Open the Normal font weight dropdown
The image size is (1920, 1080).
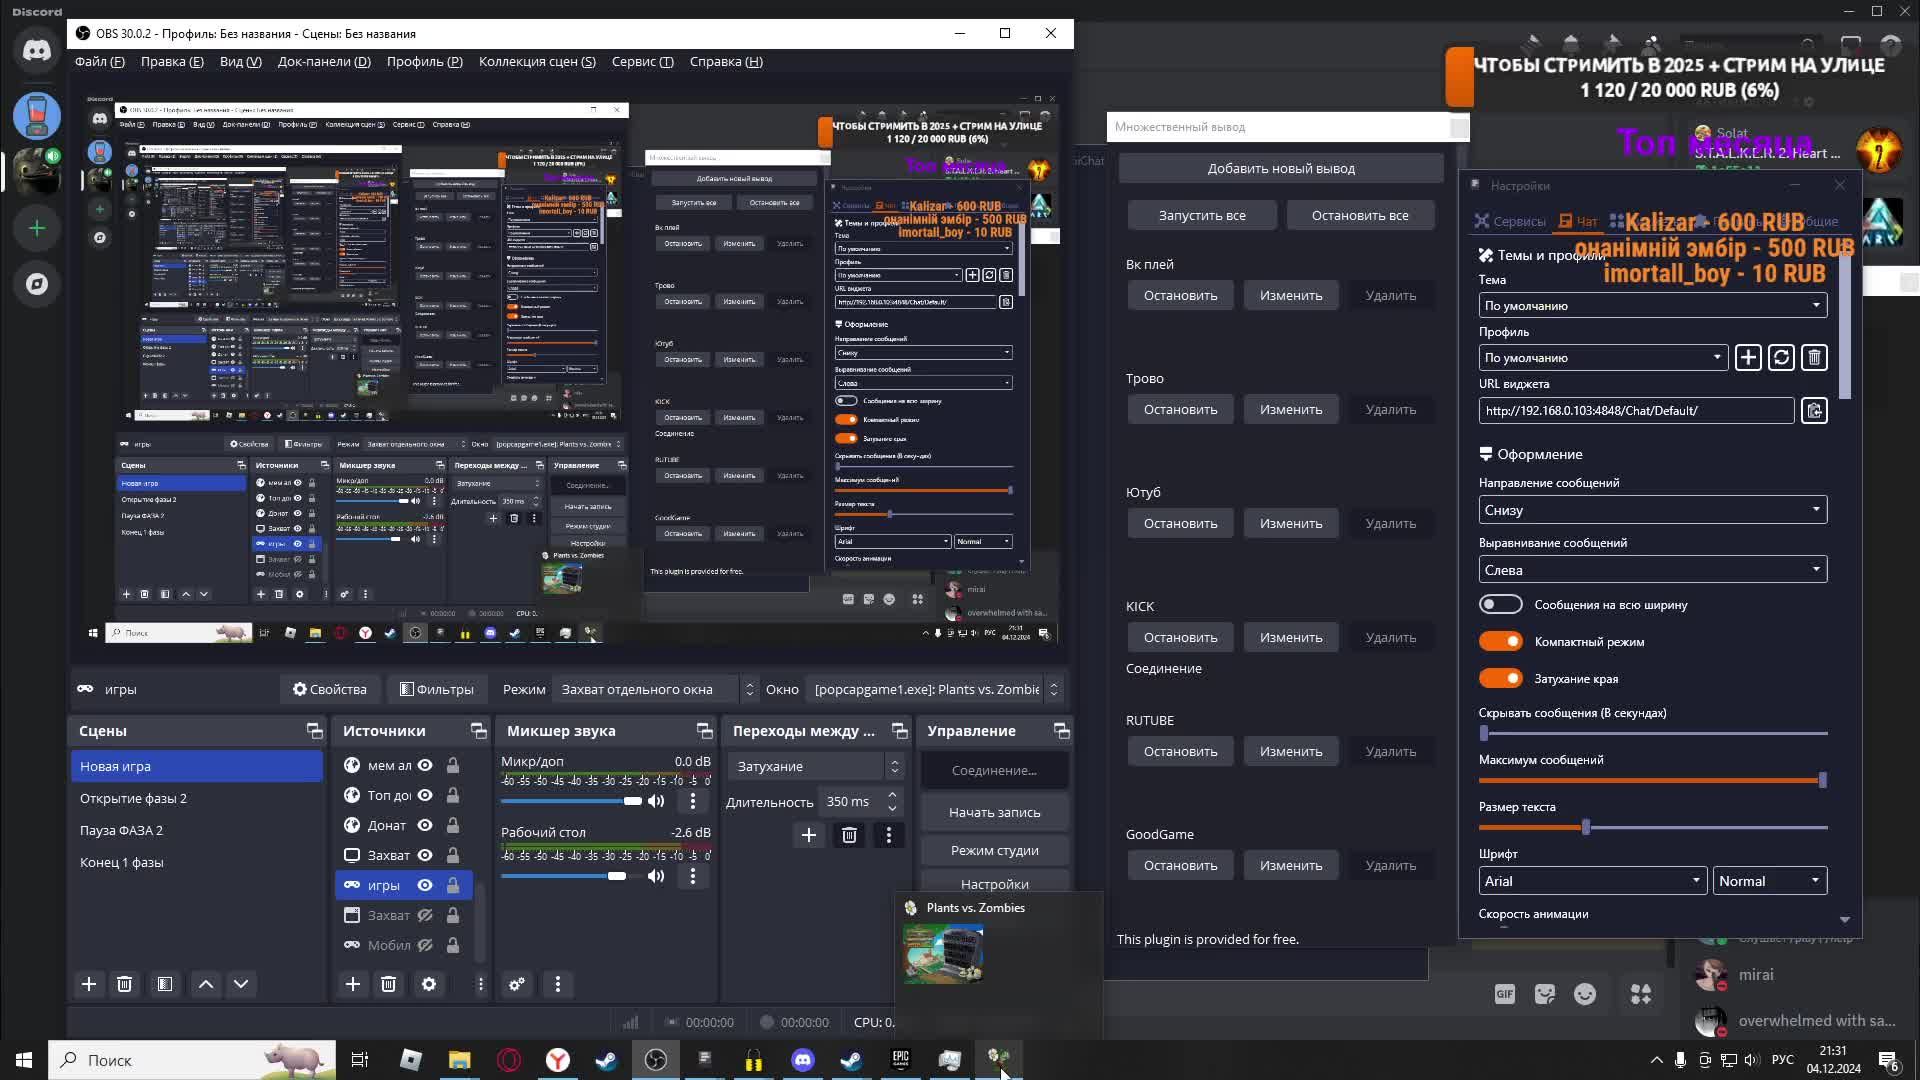1769,881
